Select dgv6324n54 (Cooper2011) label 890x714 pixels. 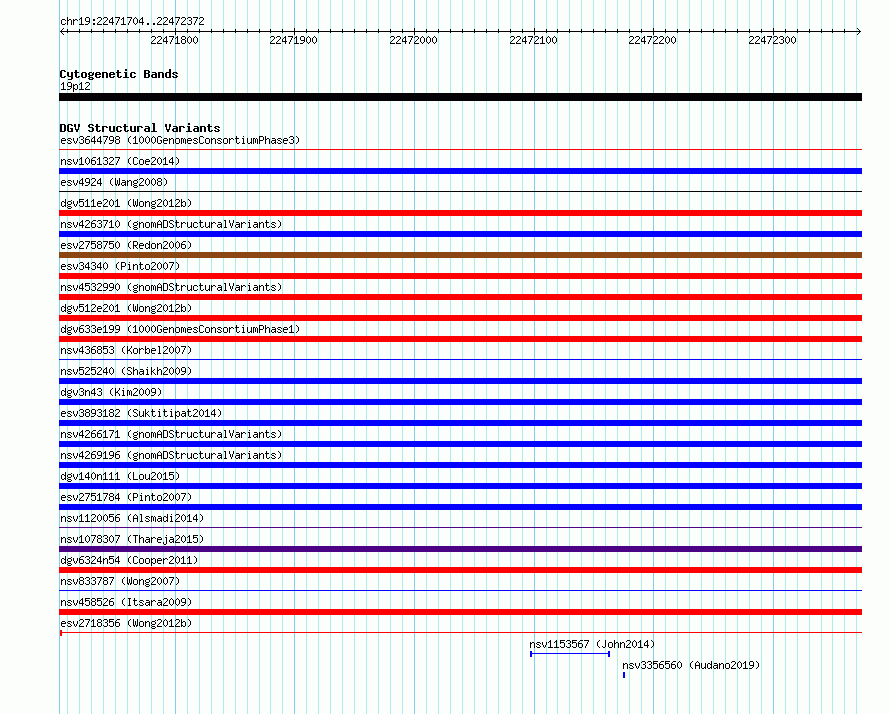(129, 560)
